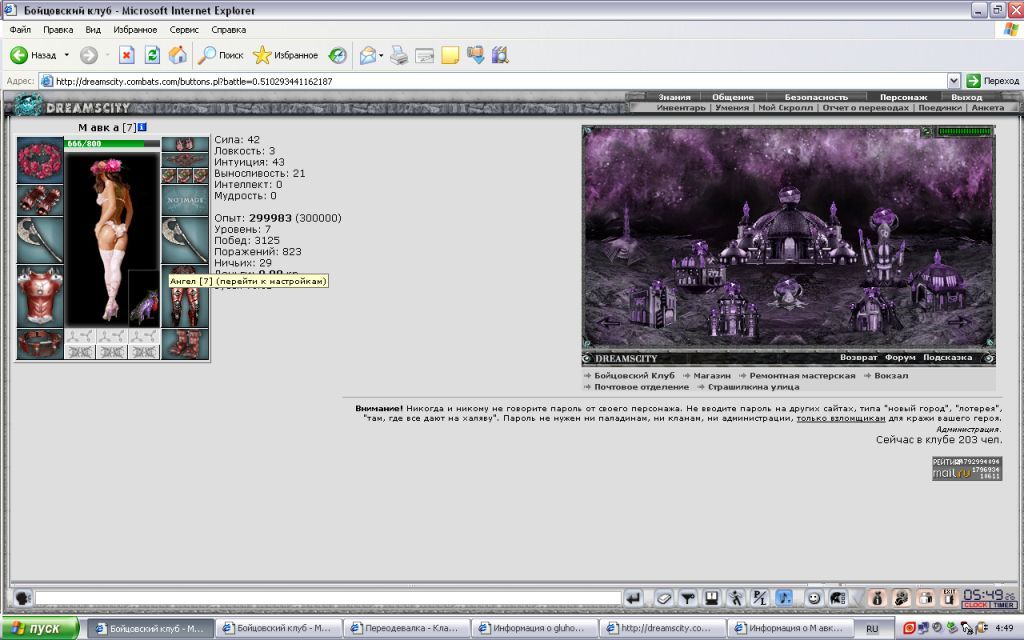Select the red gauntlets equipment slot
The image size is (1024, 640).
click(x=40, y=200)
